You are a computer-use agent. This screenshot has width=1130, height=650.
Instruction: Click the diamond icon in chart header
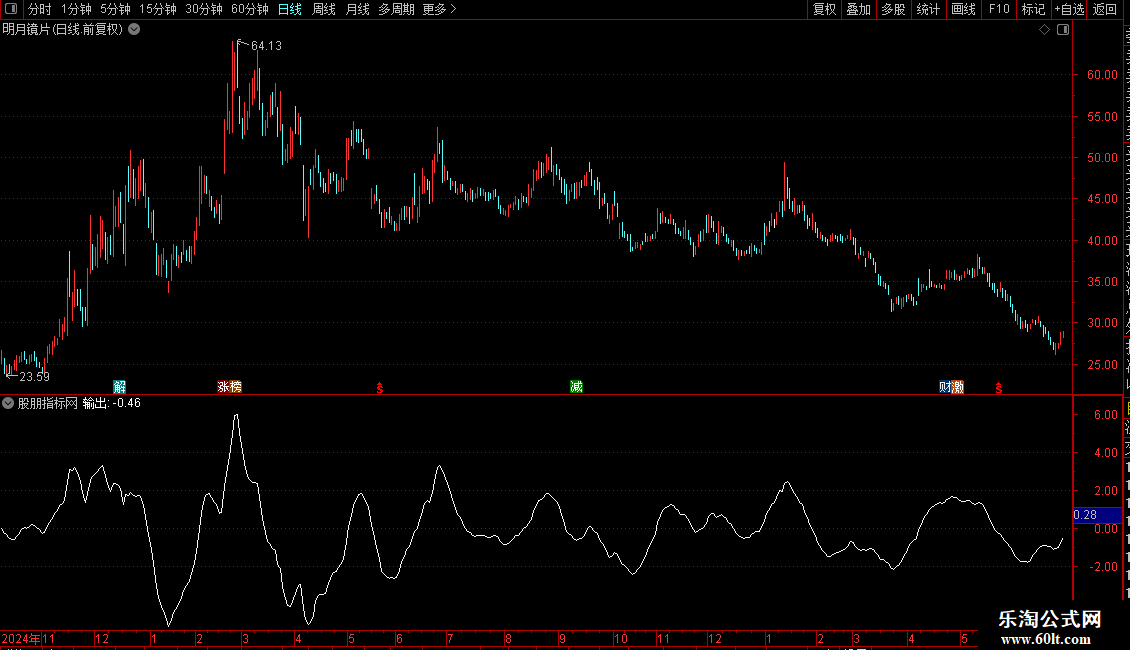(1044, 30)
